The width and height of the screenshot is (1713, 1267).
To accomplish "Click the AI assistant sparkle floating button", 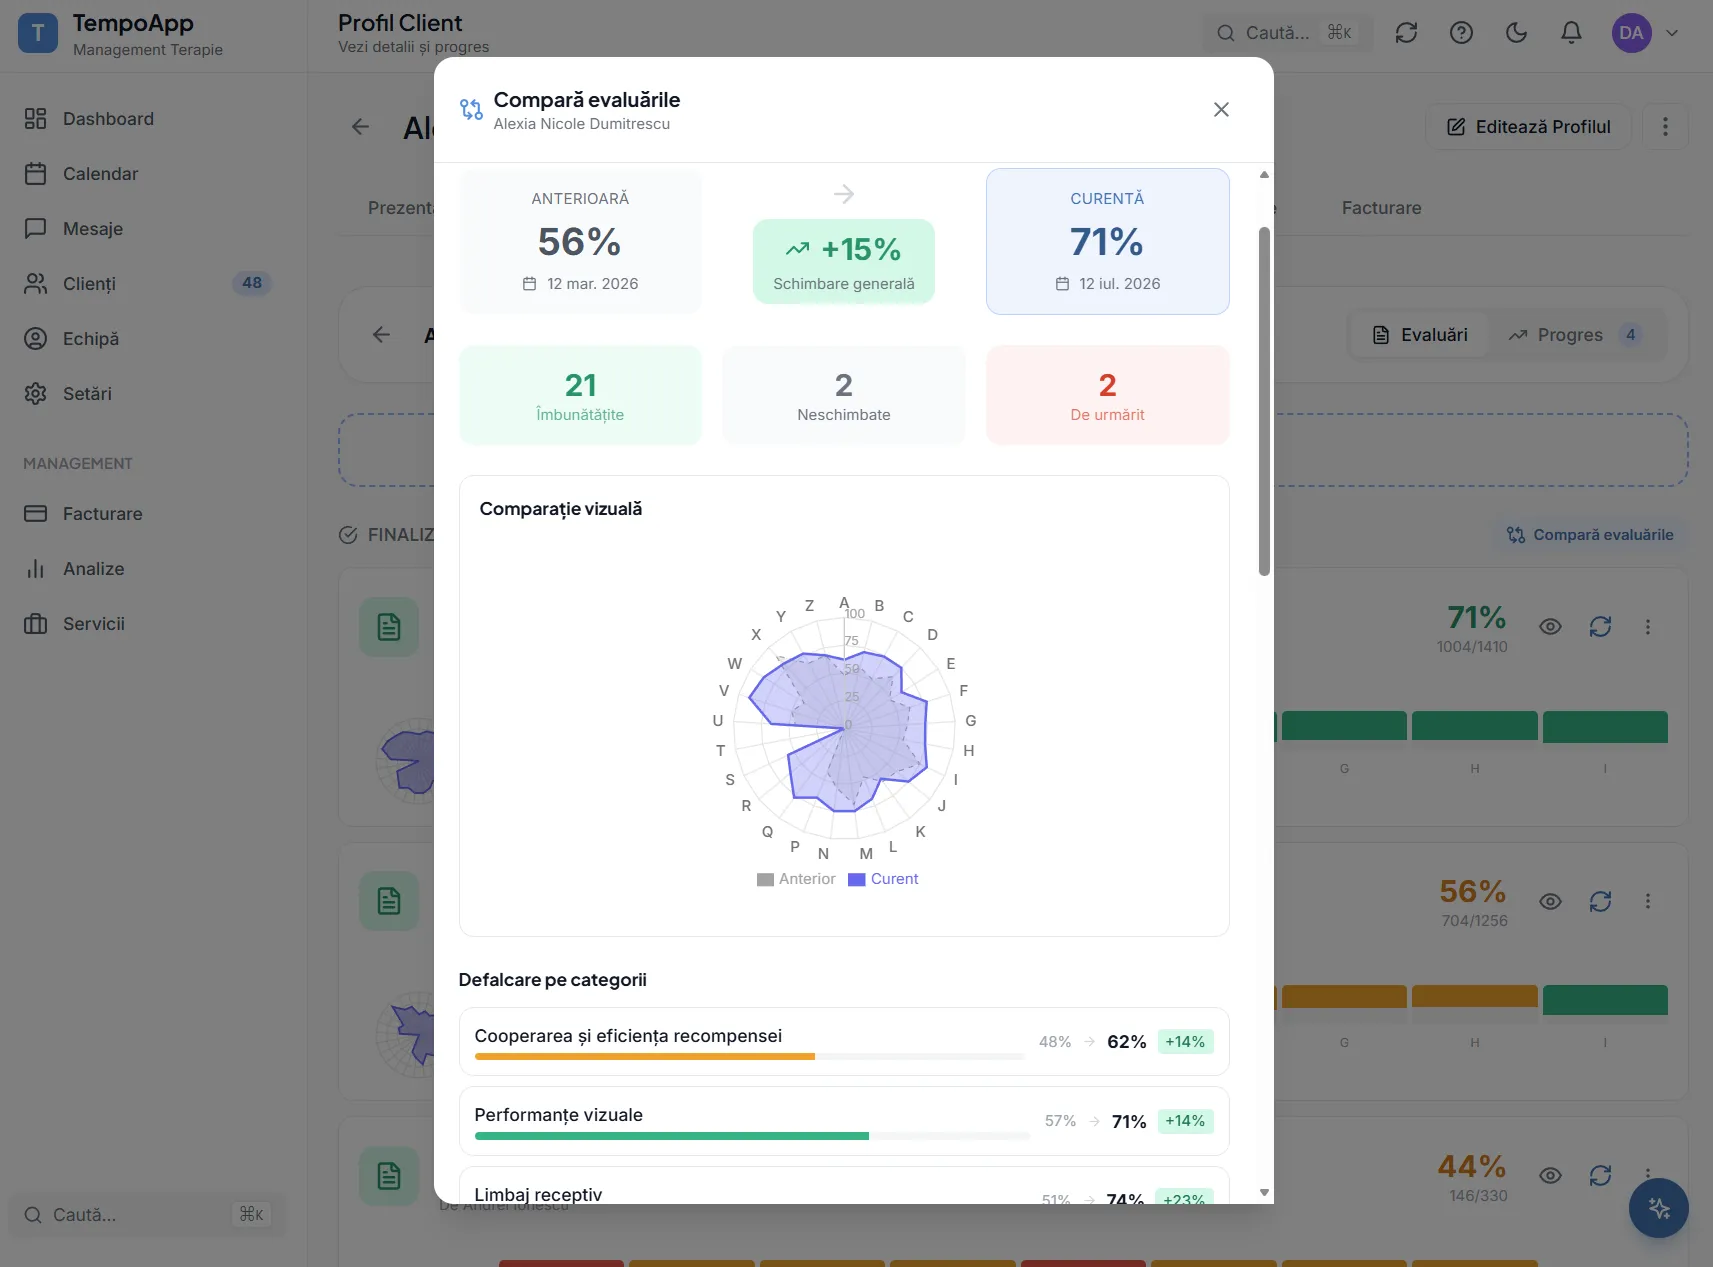I will [1658, 1208].
